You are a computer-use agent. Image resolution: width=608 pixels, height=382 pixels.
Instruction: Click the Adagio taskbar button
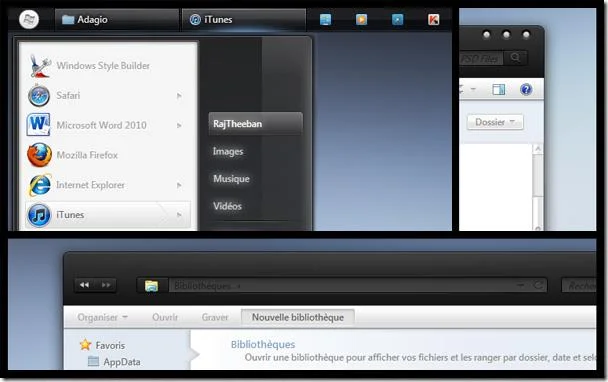coord(117,19)
